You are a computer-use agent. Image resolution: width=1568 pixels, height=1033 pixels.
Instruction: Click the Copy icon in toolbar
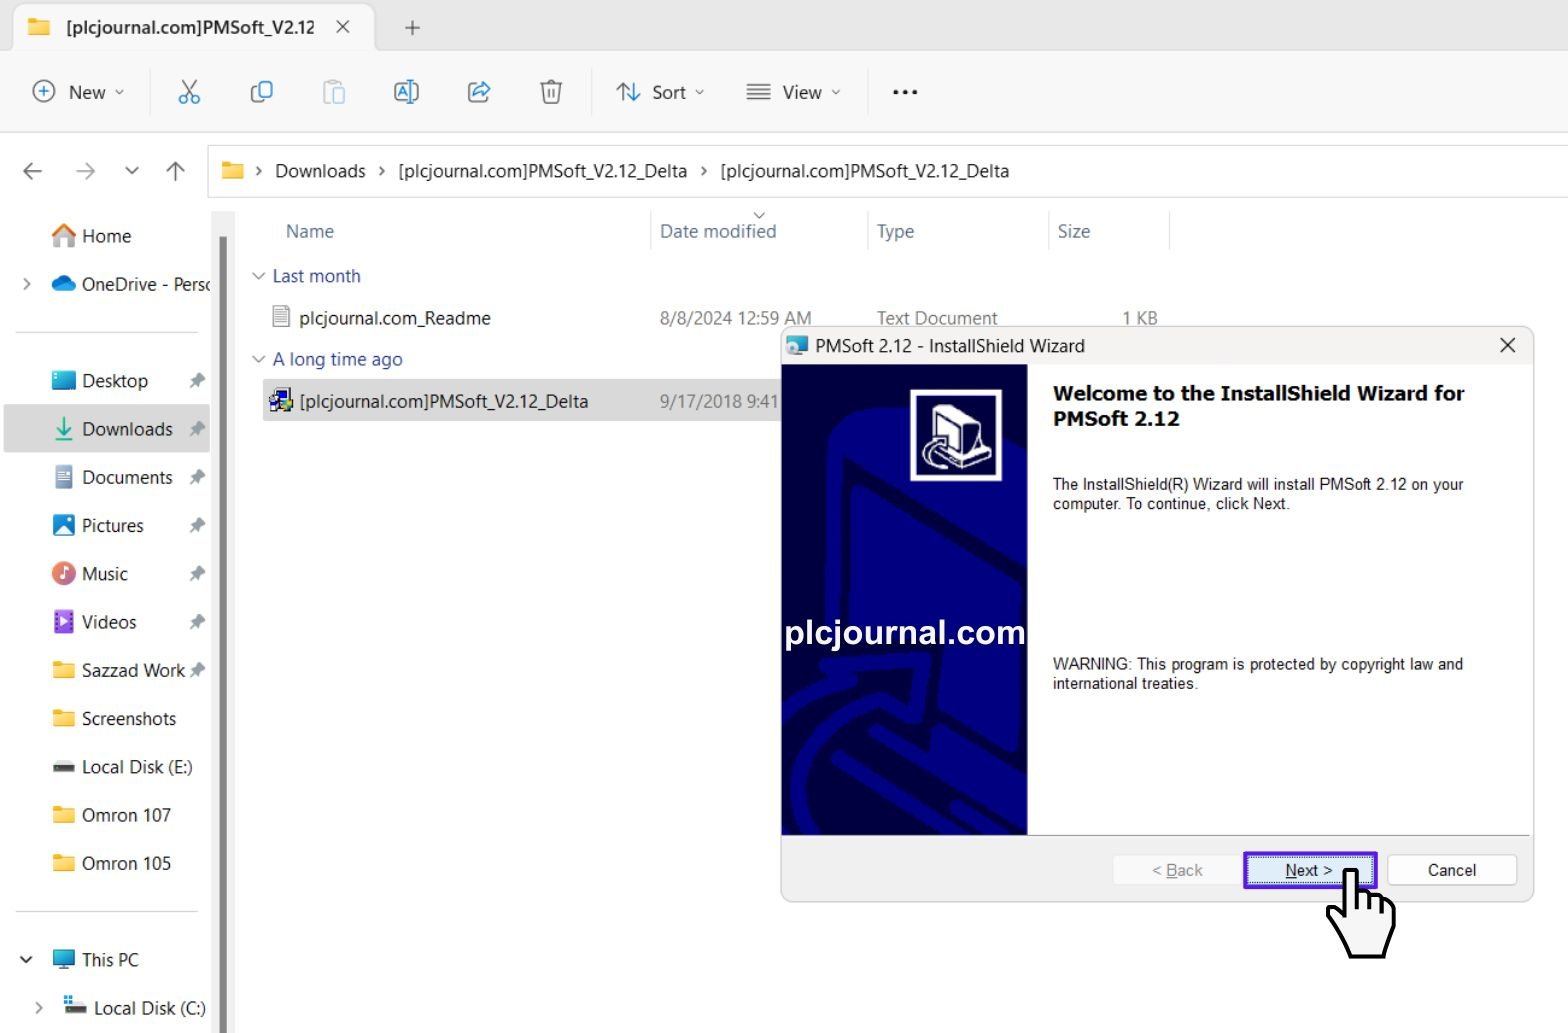pyautogui.click(x=261, y=92)
